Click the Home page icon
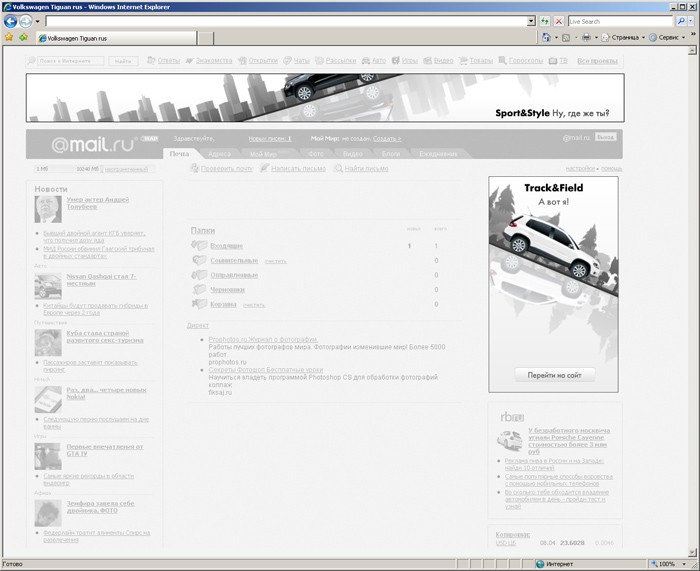 [x=546, y=38]
